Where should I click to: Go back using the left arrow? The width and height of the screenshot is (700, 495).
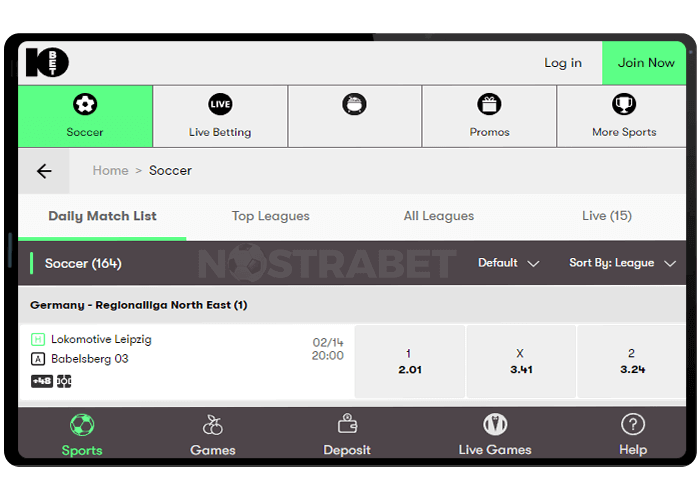44,171
